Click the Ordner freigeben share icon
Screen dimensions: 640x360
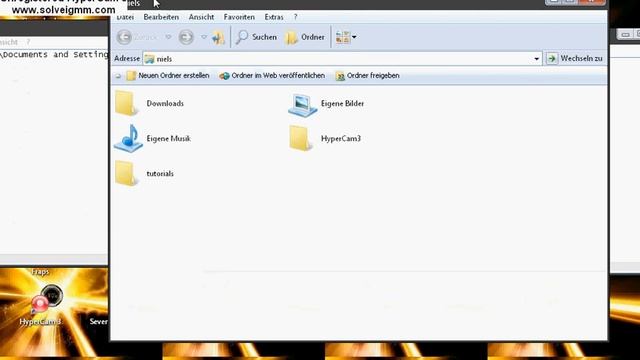[x=340, y=76]
